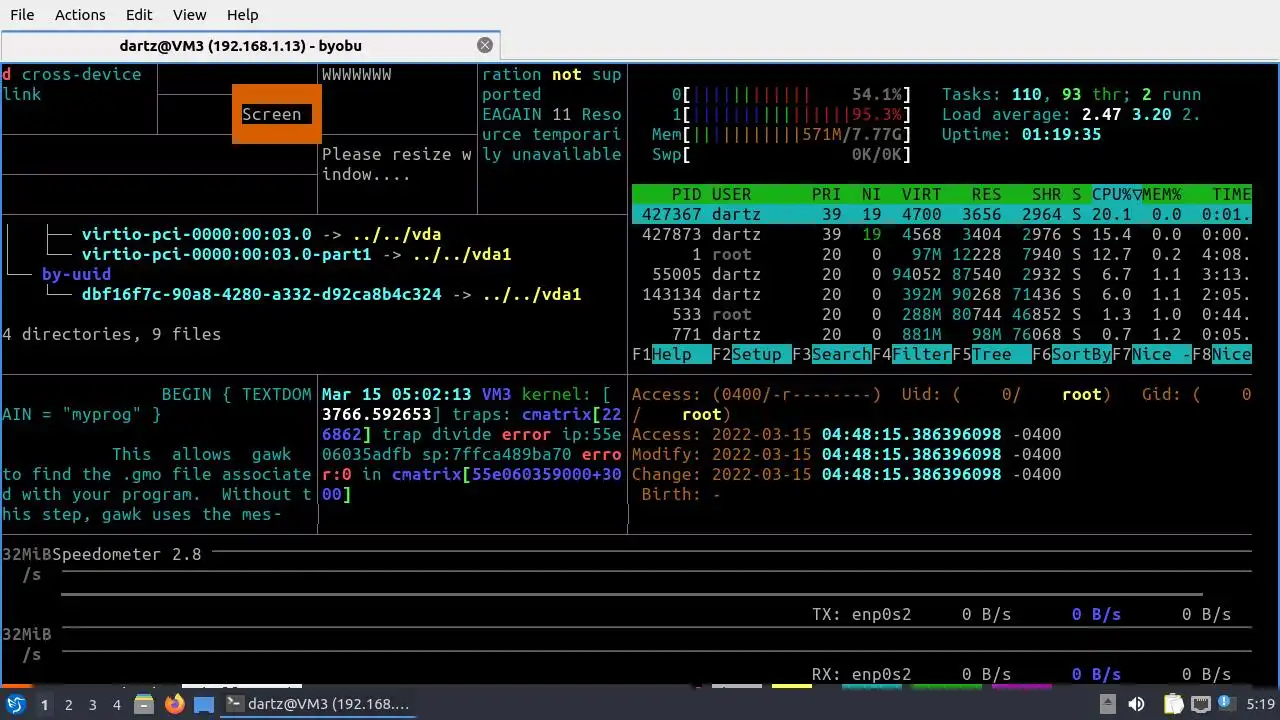Image resolution: width=1280 pixels, height=720 pixels.
Task: Sort htop by MEM% column header
Action: pyautogui.click(x=1162, y=194)
